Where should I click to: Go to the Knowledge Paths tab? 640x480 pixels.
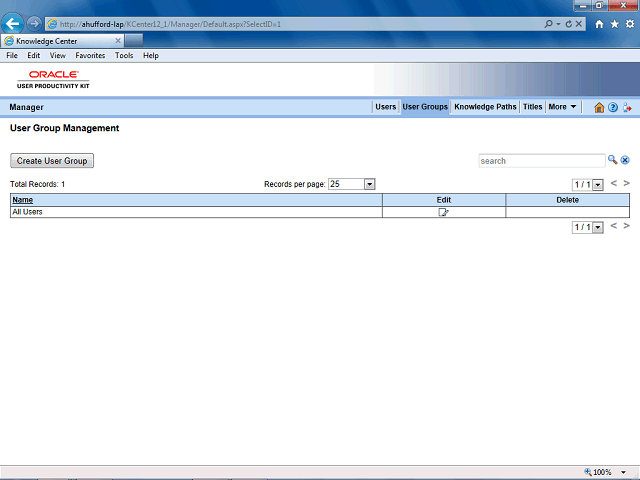(x=485, y=107)
